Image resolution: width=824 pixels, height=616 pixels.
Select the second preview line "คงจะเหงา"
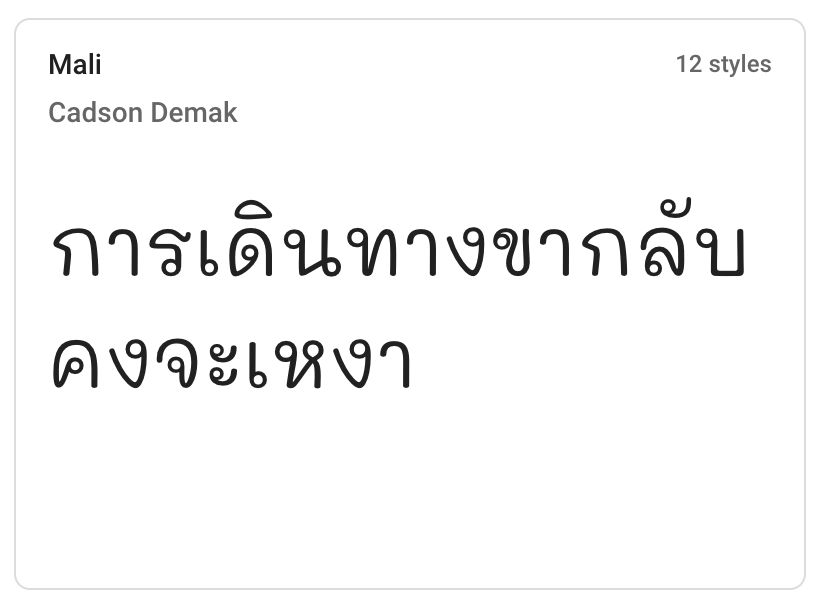[x=231, y=360]
